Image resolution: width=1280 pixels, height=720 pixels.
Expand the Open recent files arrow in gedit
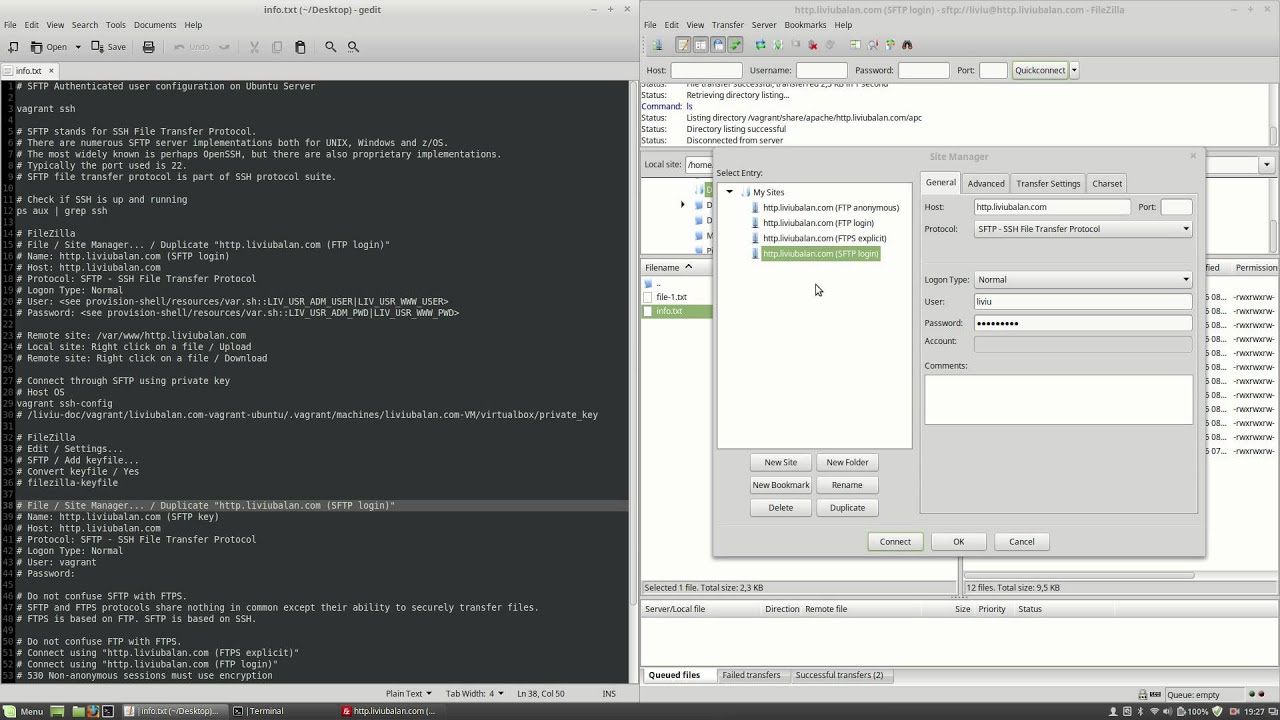[78, 47]
